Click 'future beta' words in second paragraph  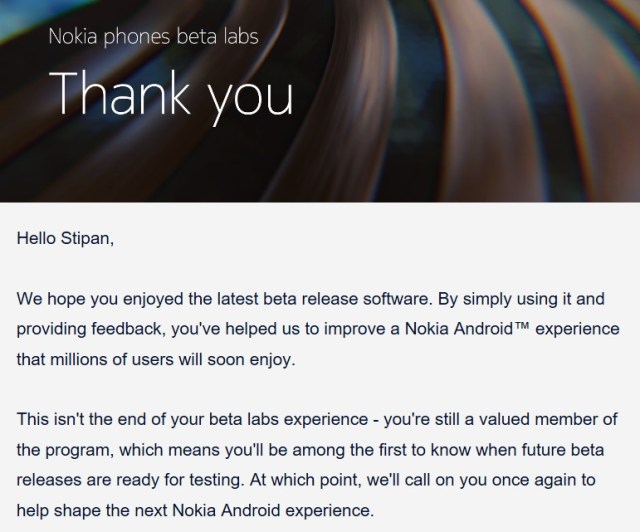click(562, 450)
